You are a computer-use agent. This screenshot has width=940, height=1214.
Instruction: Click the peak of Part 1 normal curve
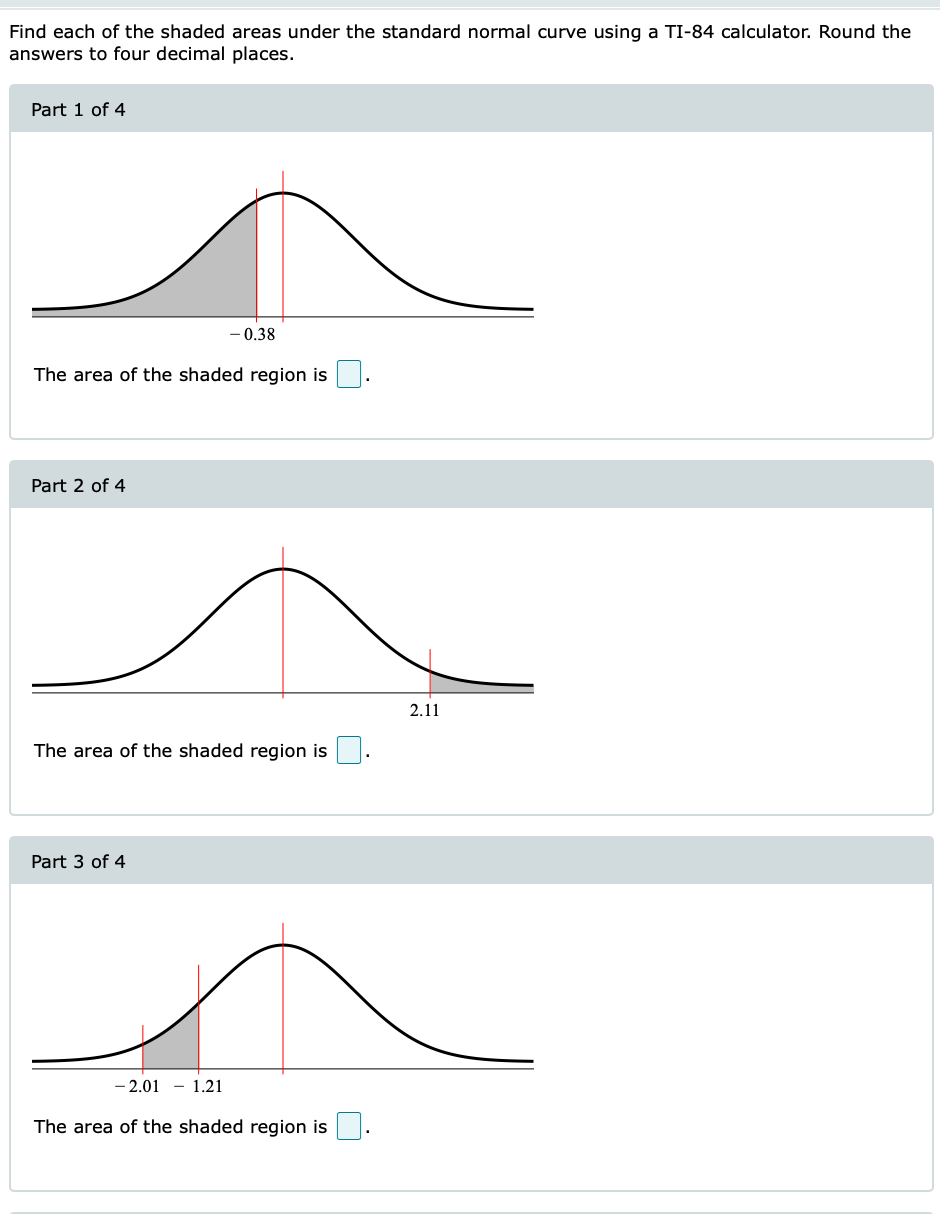283,192
